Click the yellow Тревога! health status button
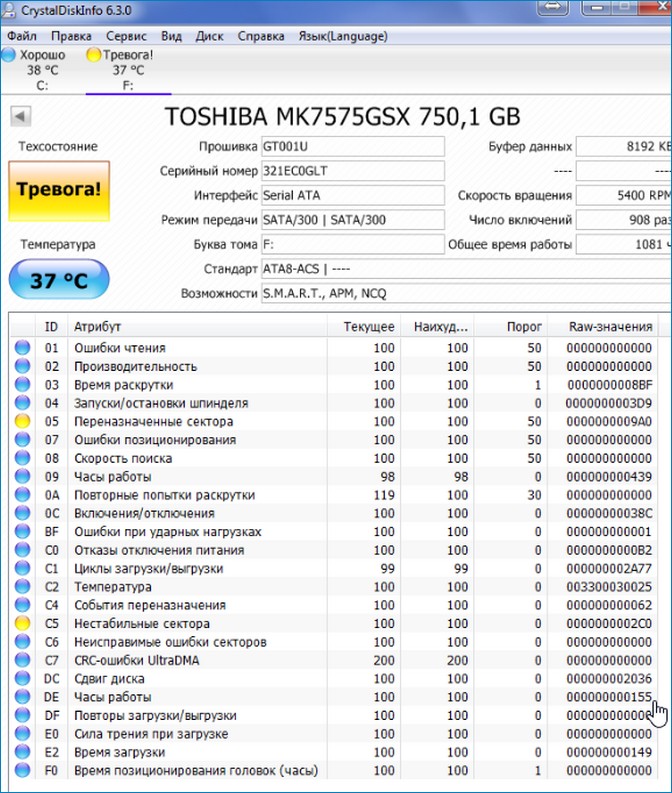 (57, 190)
